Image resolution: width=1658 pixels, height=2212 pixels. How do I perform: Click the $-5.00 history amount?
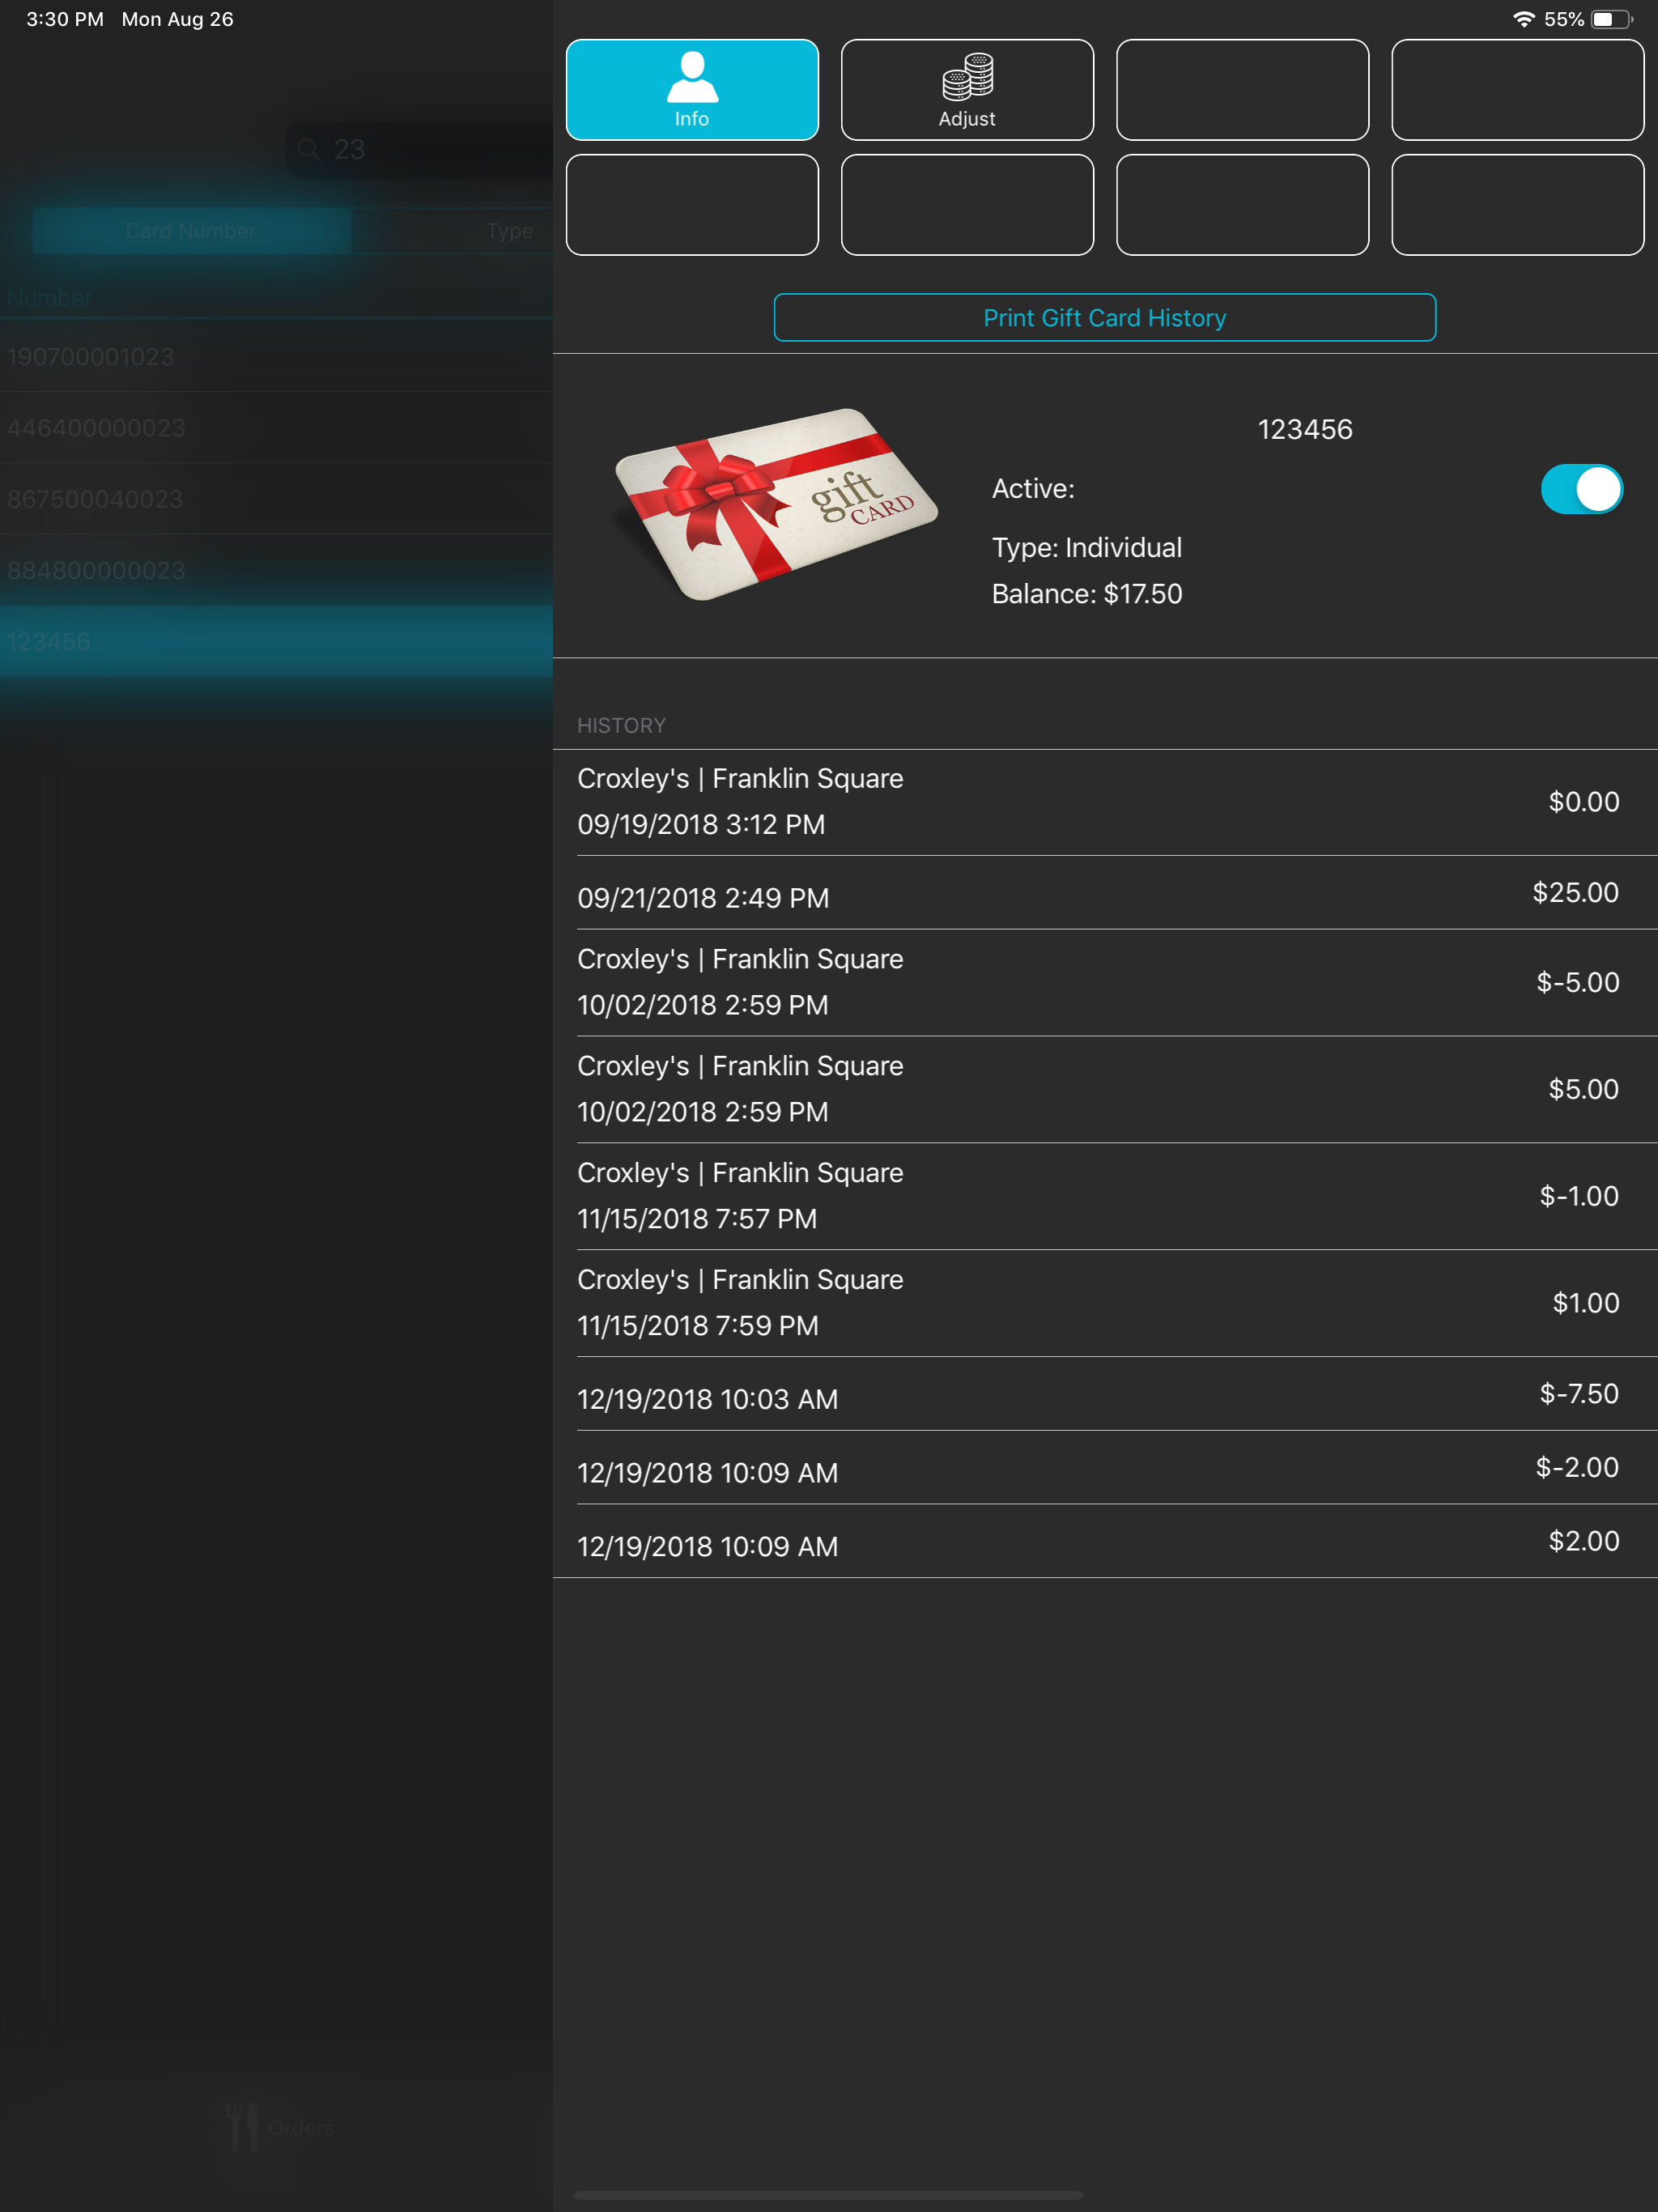click(1578, 982)
